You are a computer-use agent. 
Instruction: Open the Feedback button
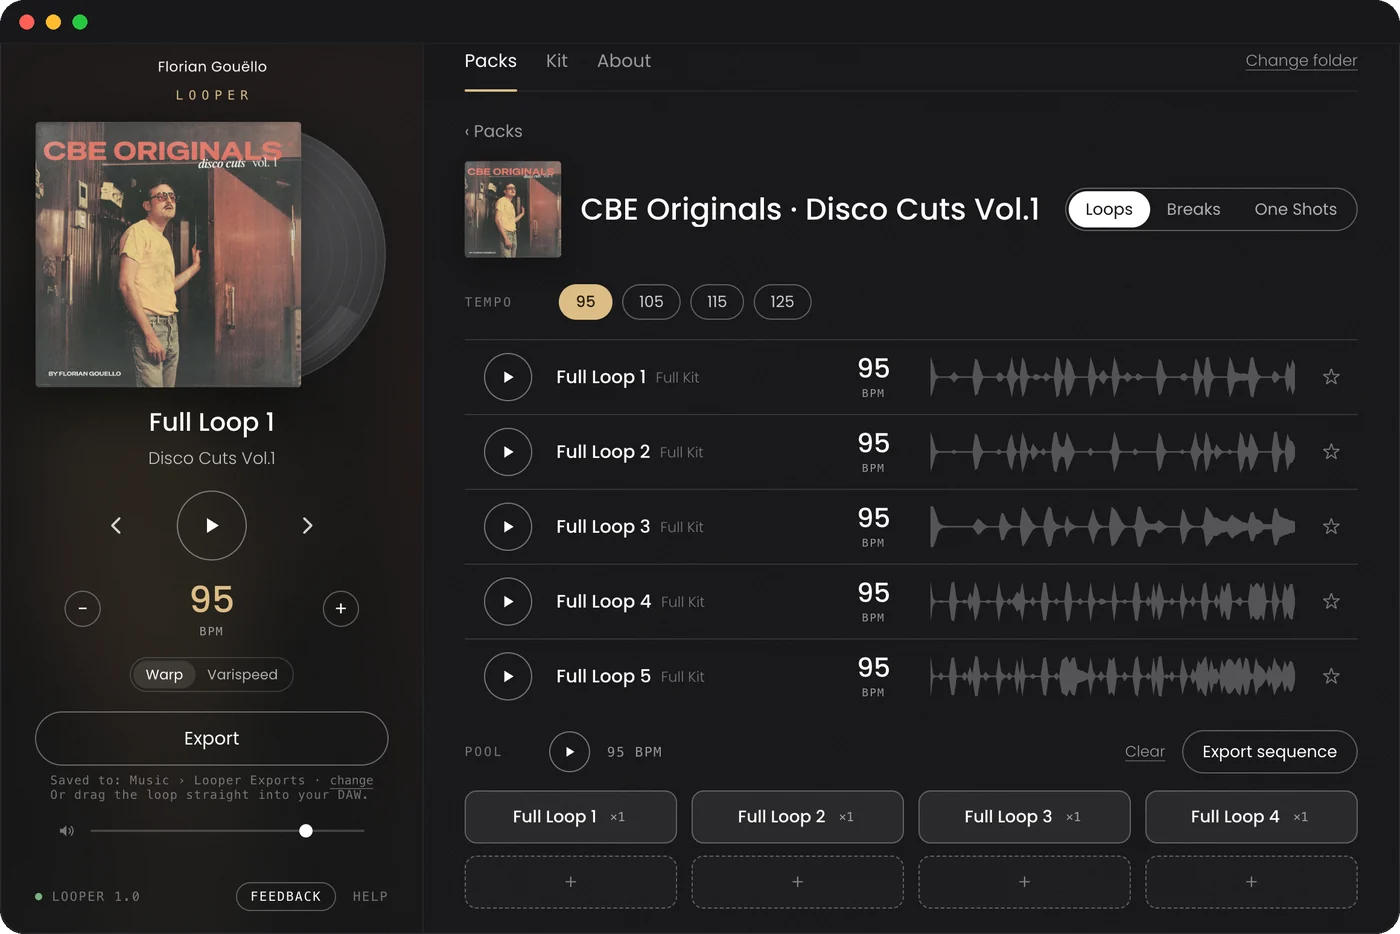[286, 897]
